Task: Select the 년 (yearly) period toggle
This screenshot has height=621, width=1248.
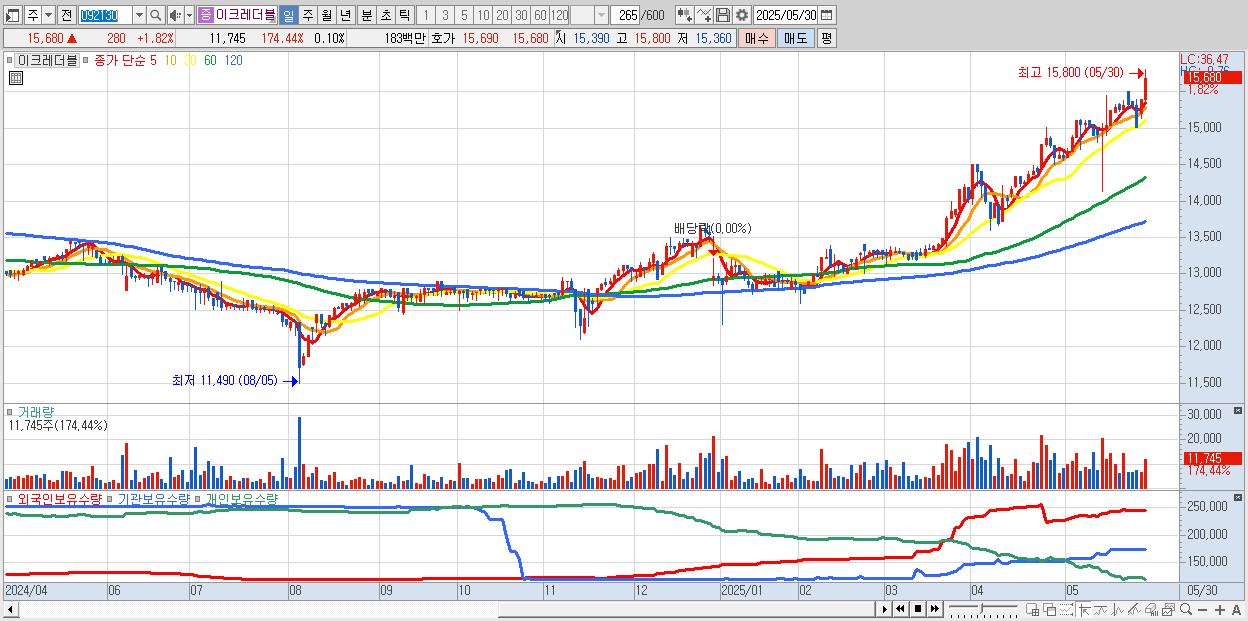Action: (x=345, y=15)
